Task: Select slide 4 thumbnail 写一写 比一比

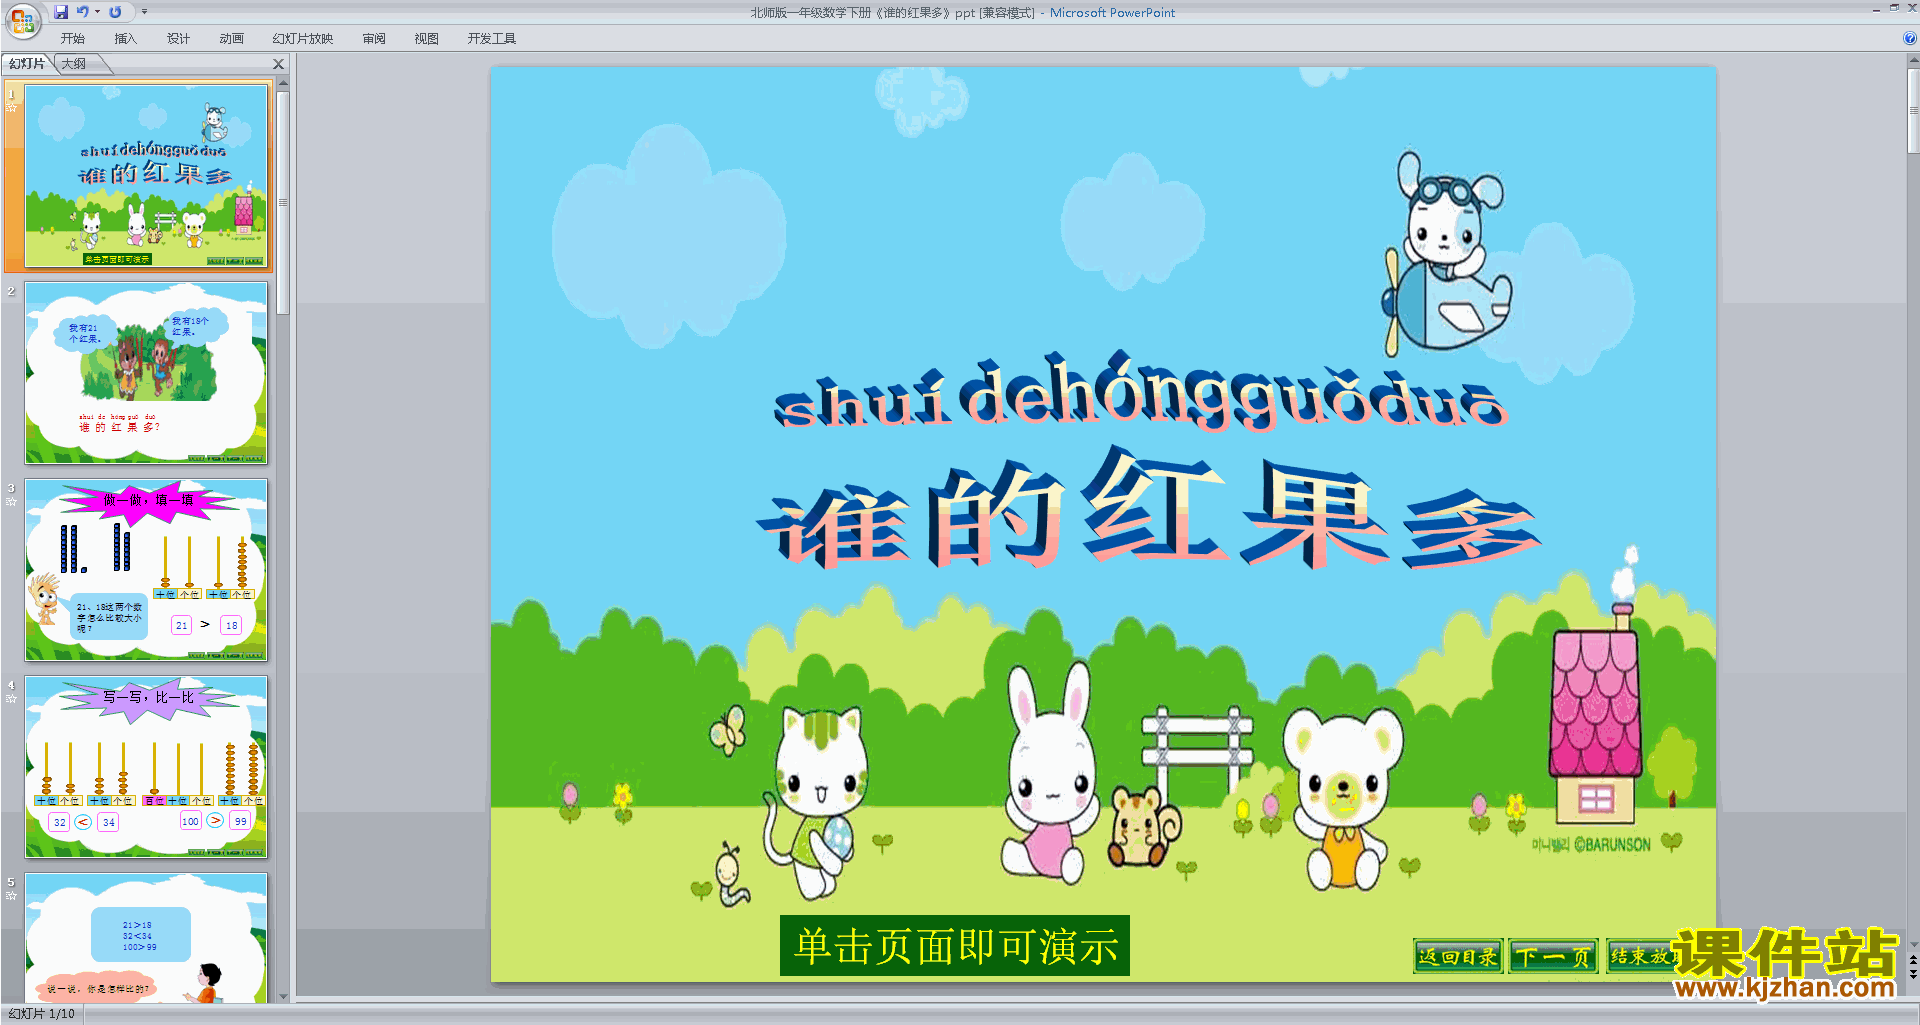Action: pyautogui.click(x=146, y=767)
